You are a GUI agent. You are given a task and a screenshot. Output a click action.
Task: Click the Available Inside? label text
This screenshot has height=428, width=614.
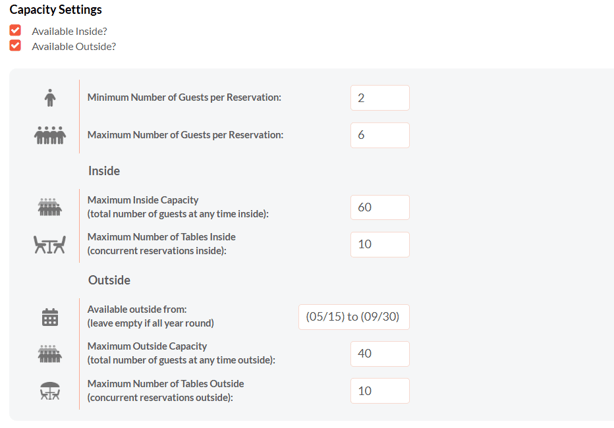pyautogui.click(x=69, y=31)
